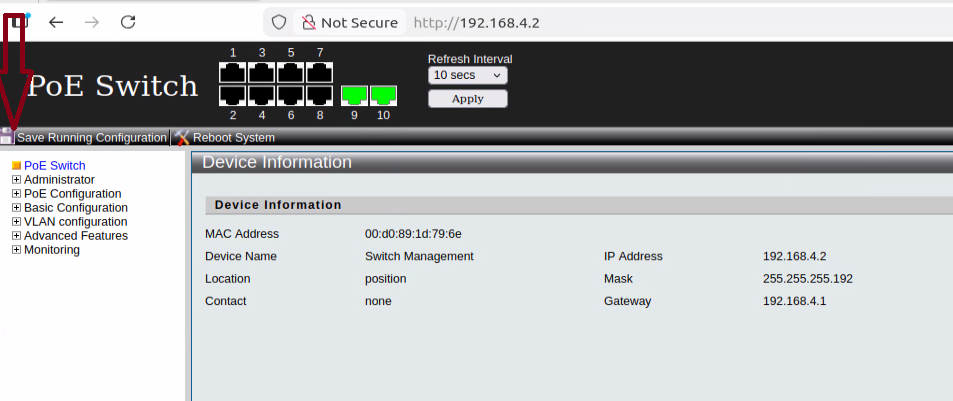The width and height of the screenshot is (953, 401).
Task: Click the green port 10 icon
Action: coord(383,95)
